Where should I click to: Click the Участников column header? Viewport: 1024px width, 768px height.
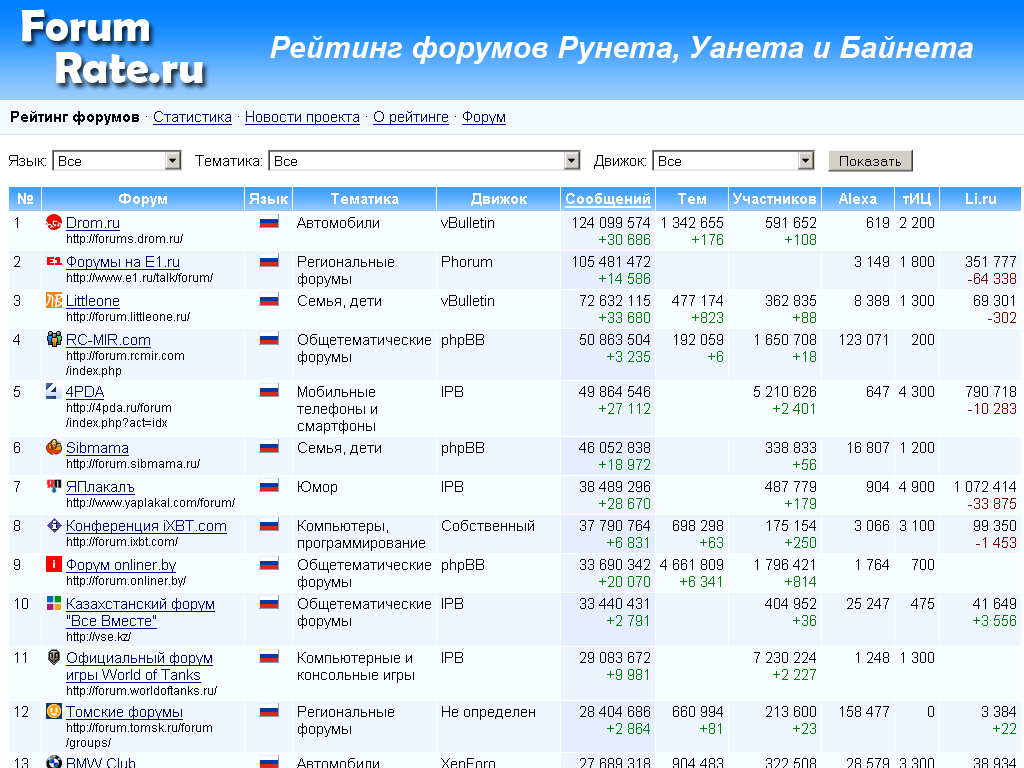pos(775,199)
